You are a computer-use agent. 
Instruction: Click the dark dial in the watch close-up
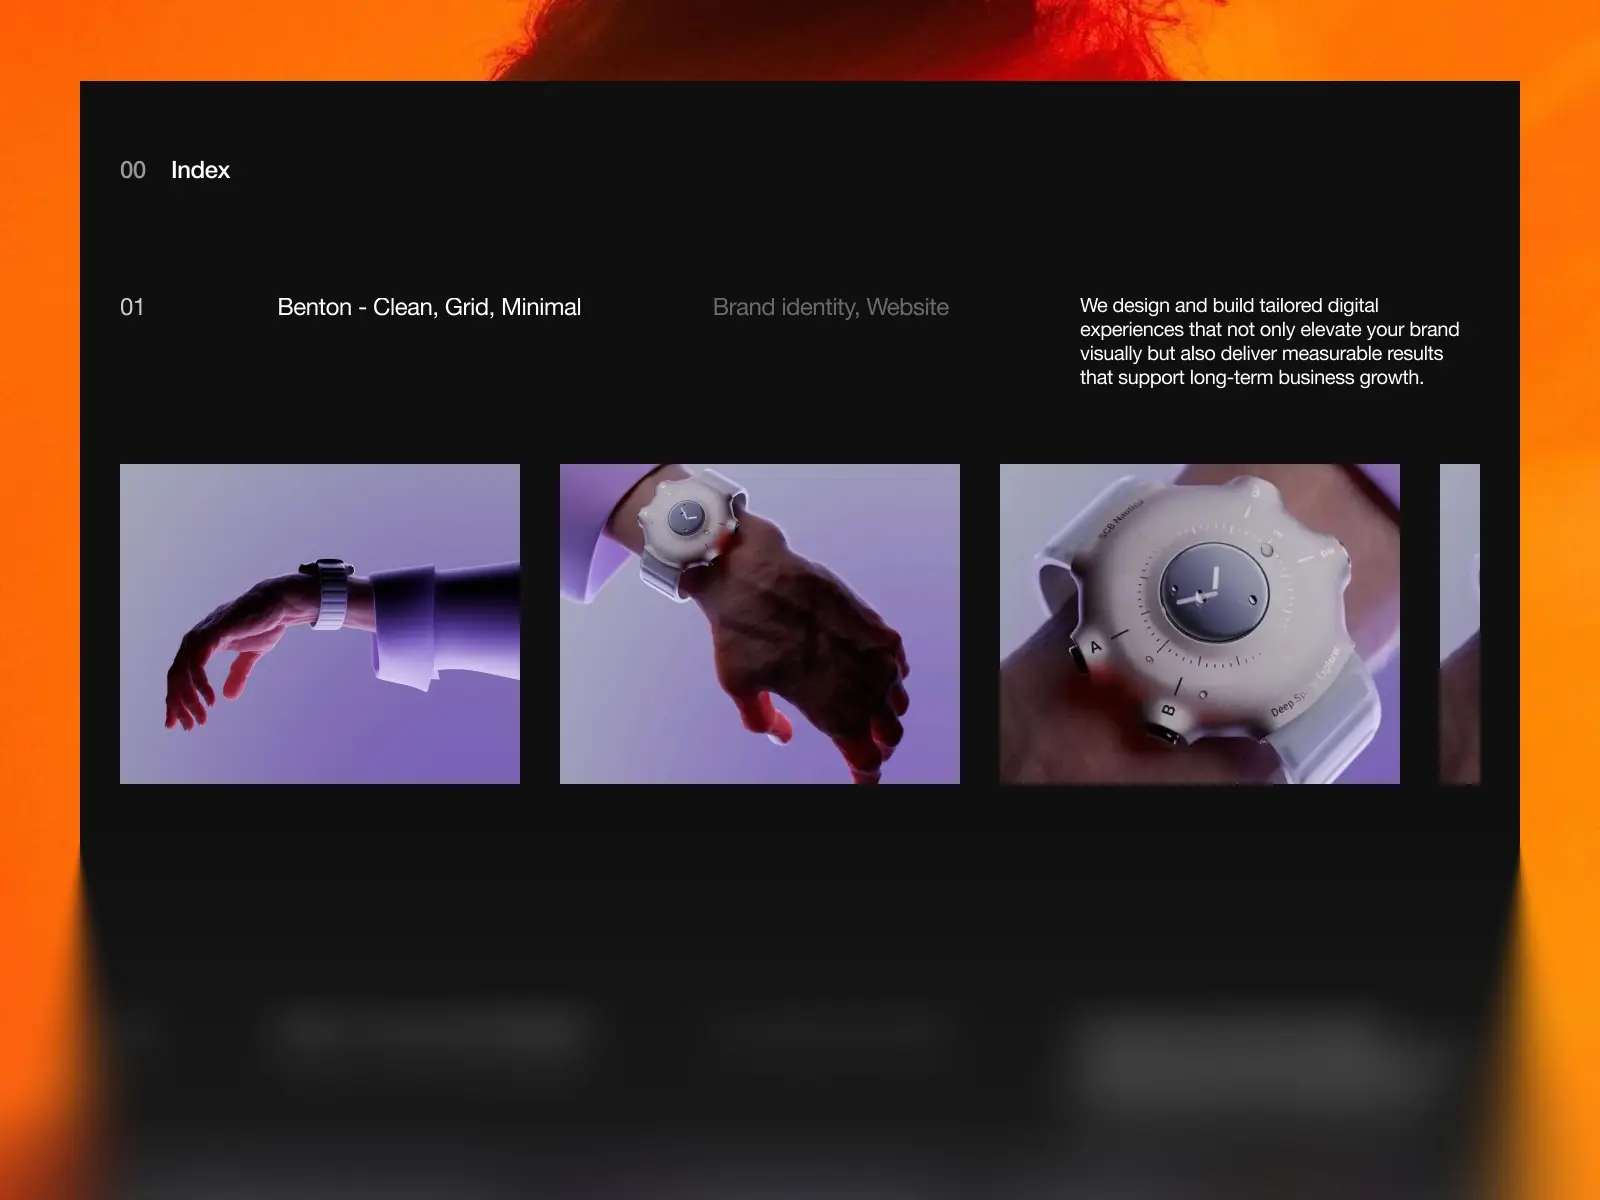(1213, 592)
